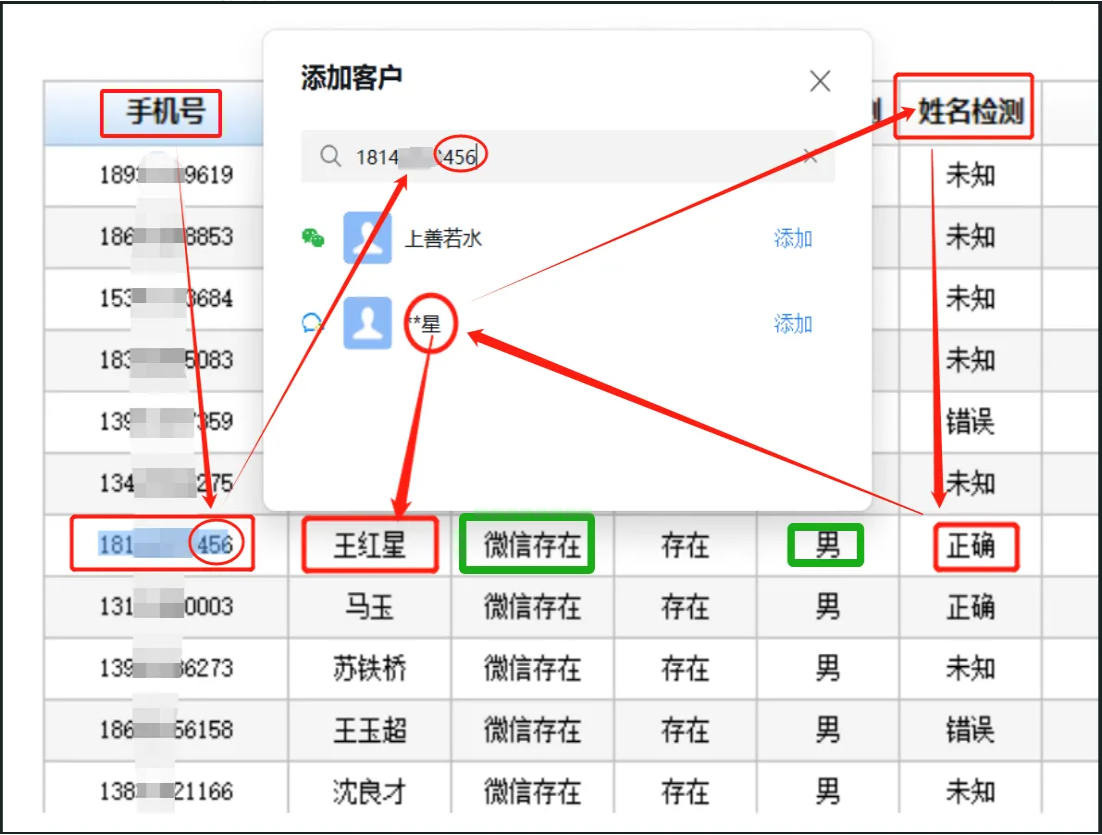This screenshot has height=835, width=1102.
Task: Select the highlighted phone cell ending 456
Action: 166,545
